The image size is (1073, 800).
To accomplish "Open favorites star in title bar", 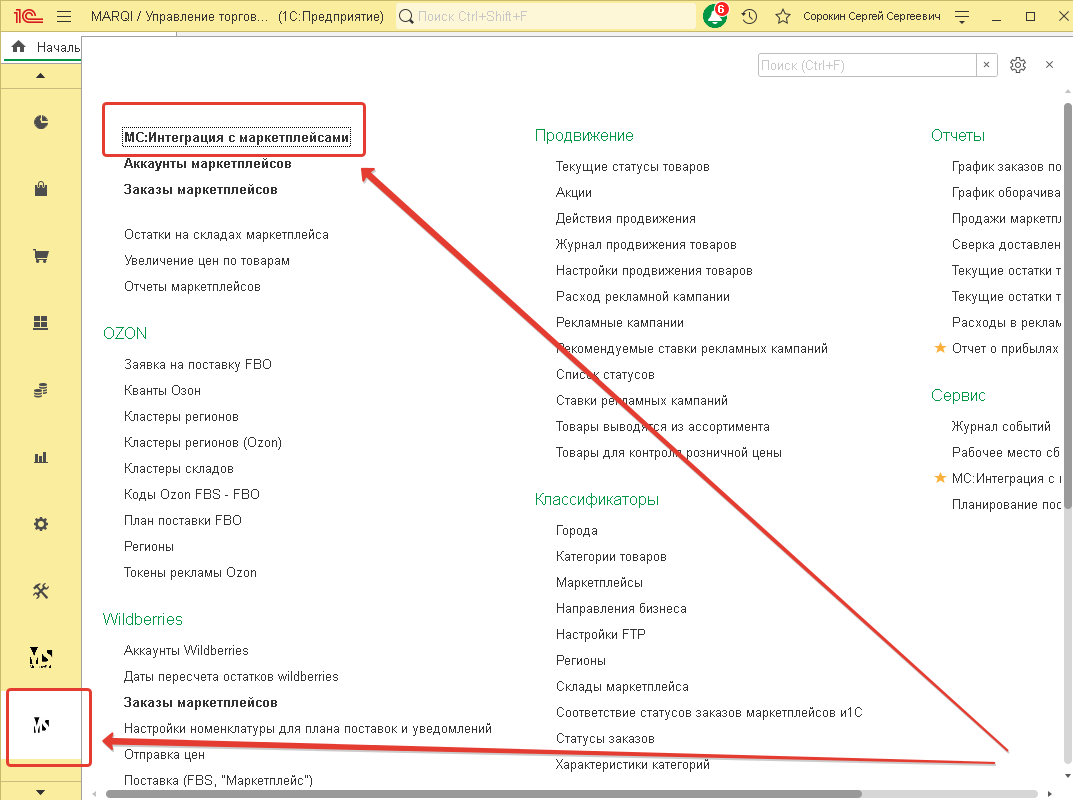I will click(x=783, y=16).
